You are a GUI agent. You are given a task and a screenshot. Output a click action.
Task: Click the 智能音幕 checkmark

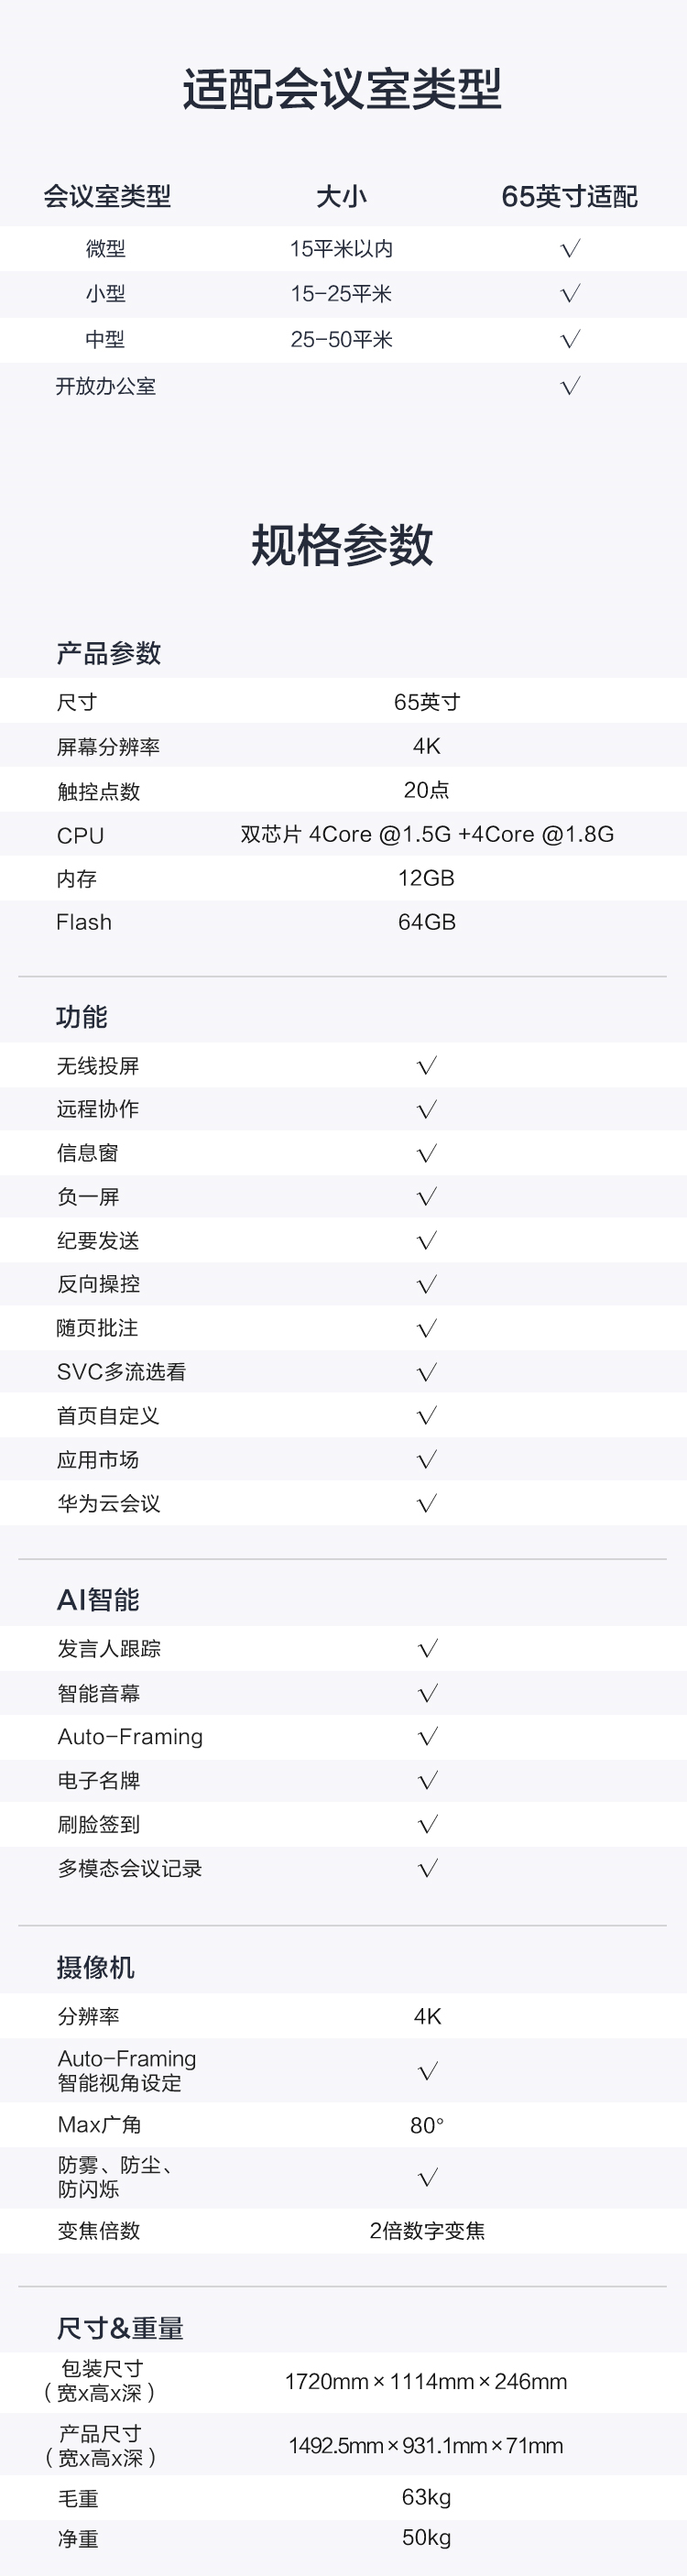pos(428,1694)
